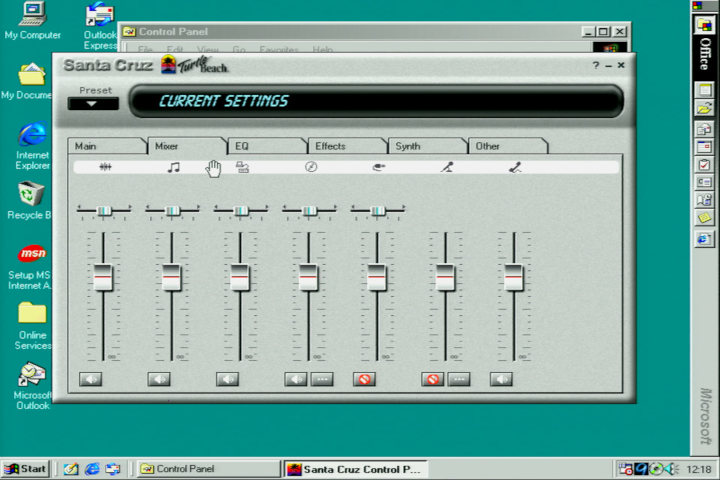Click the music note channel pan slider
The height and width of the screenshot is (480, 720).
tap(173, 210)
